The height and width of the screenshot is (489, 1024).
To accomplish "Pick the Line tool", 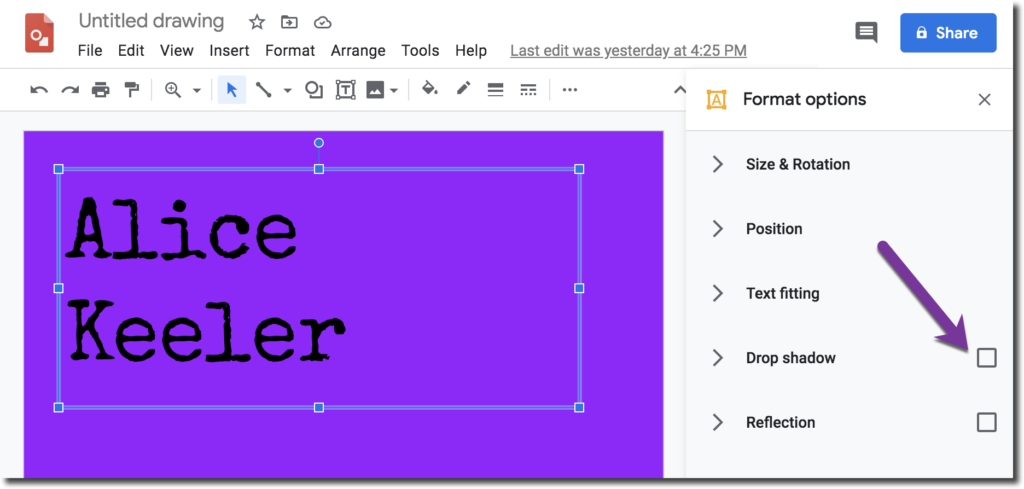I will 264,90.
